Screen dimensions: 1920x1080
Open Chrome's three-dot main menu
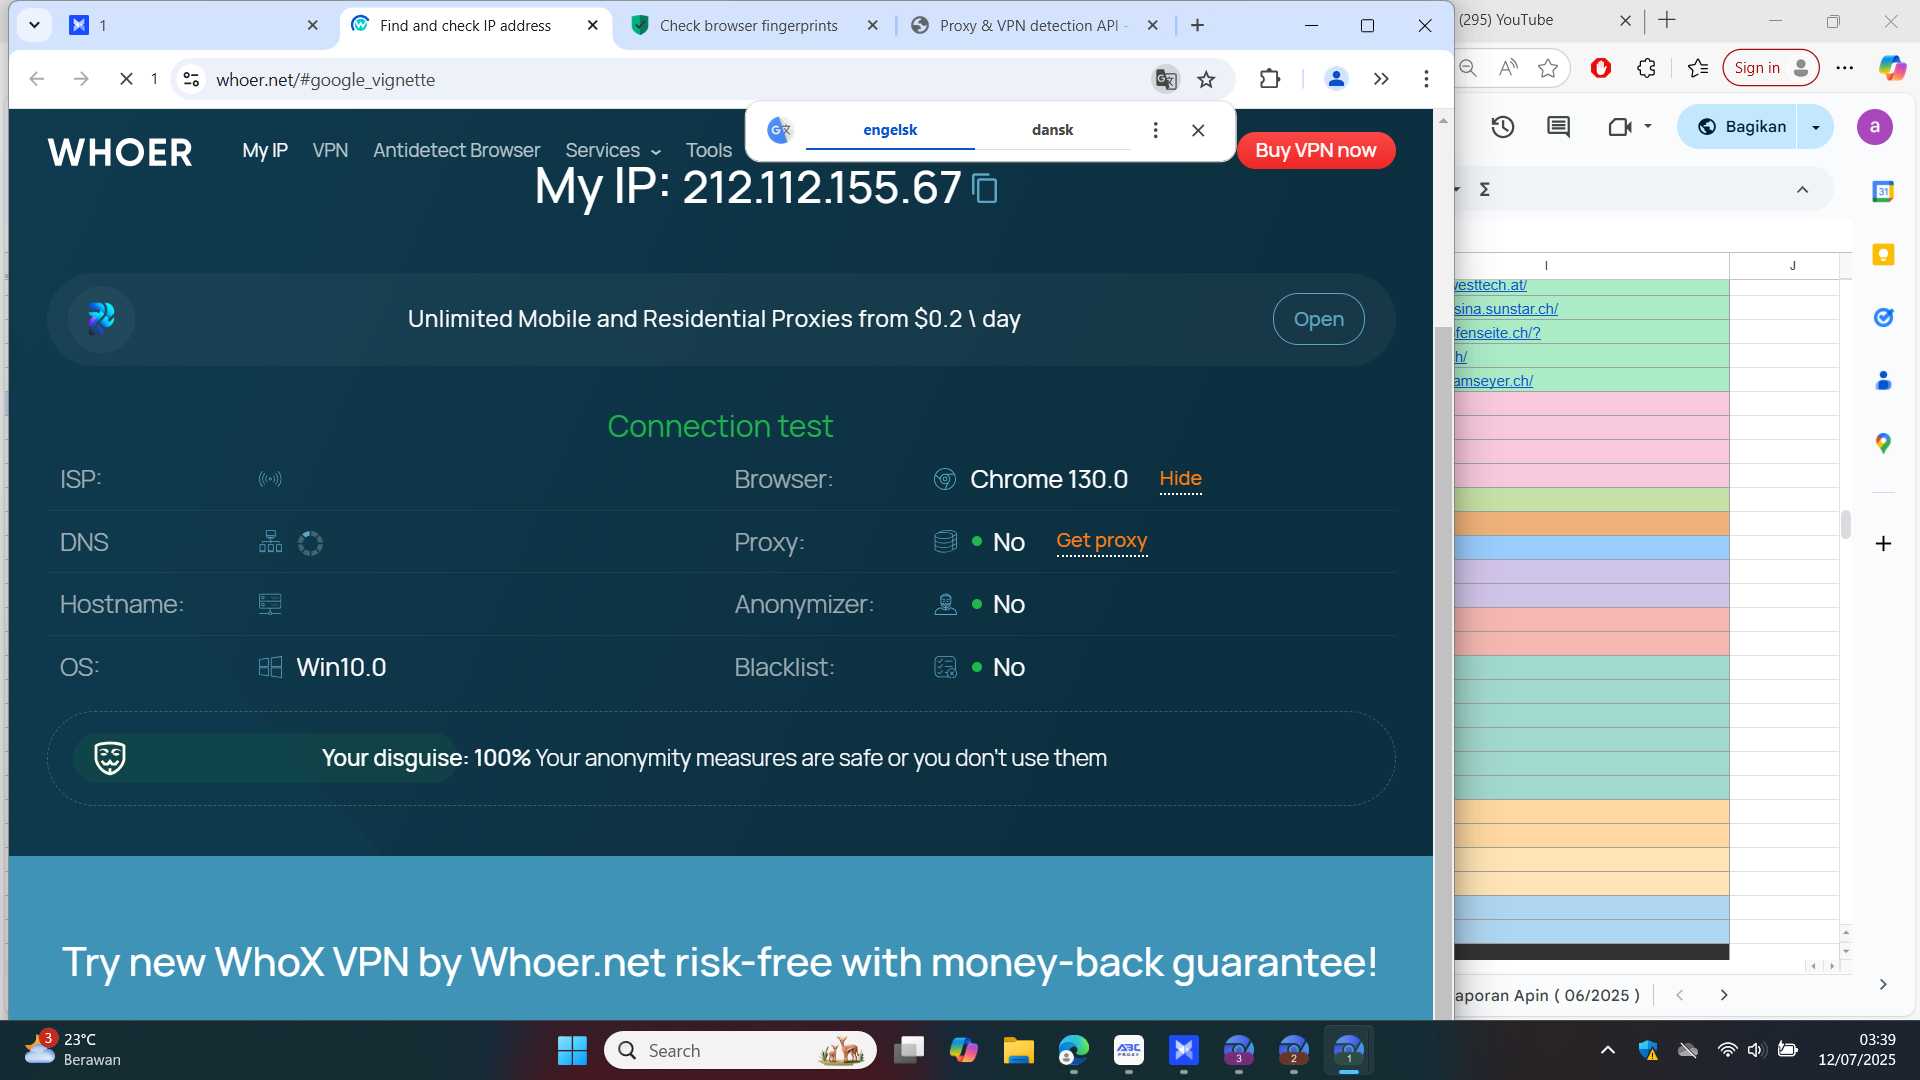(x=1426, y=79)
